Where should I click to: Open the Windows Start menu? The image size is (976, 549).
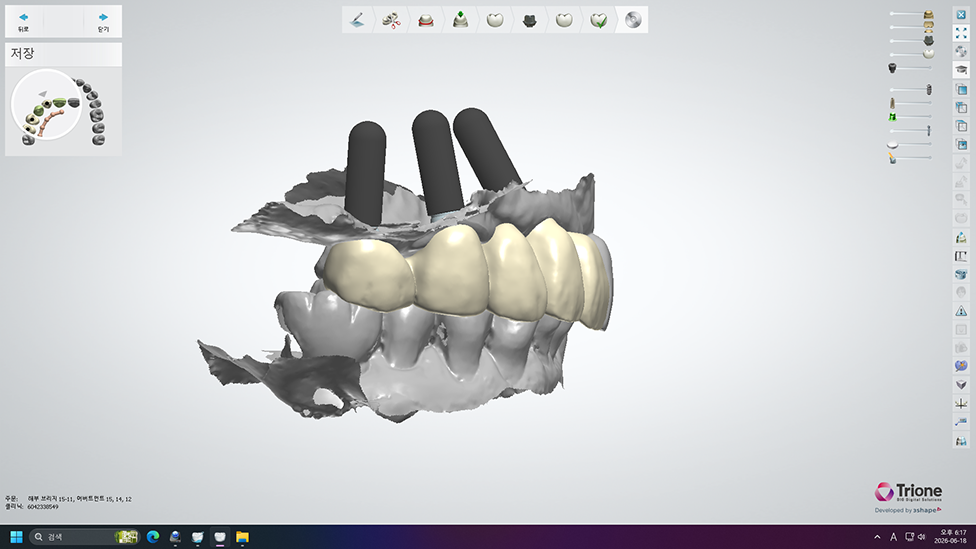pyautogui.click(x=16, y=537)
